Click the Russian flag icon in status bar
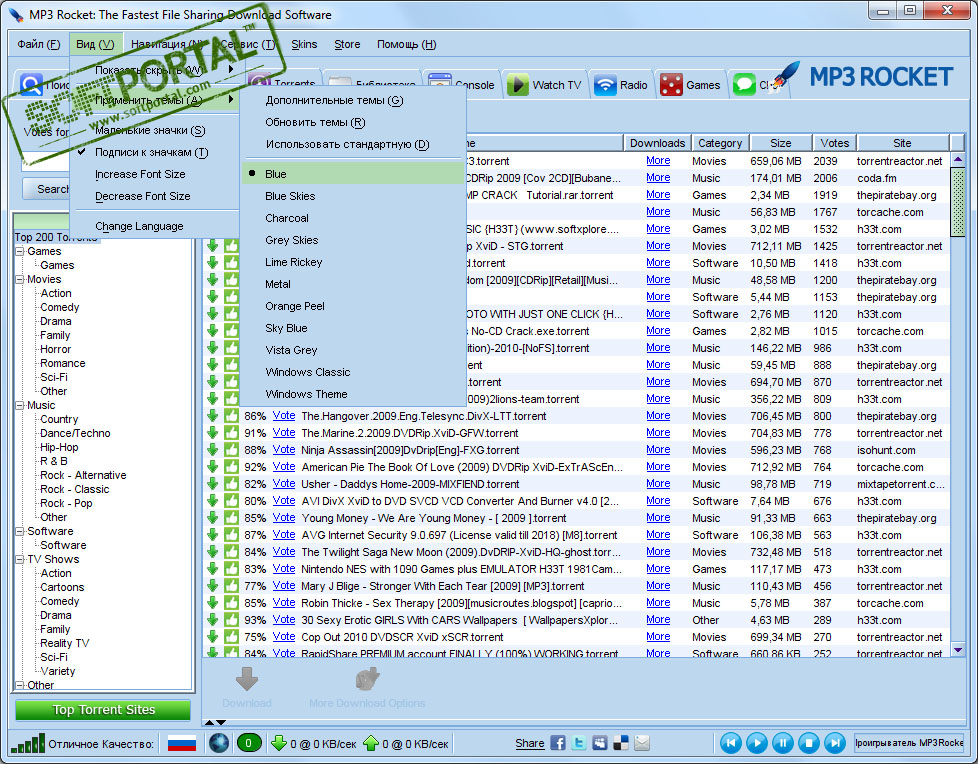Image resolution: width=978 pixels, height=764 pixels. point(182,743)
